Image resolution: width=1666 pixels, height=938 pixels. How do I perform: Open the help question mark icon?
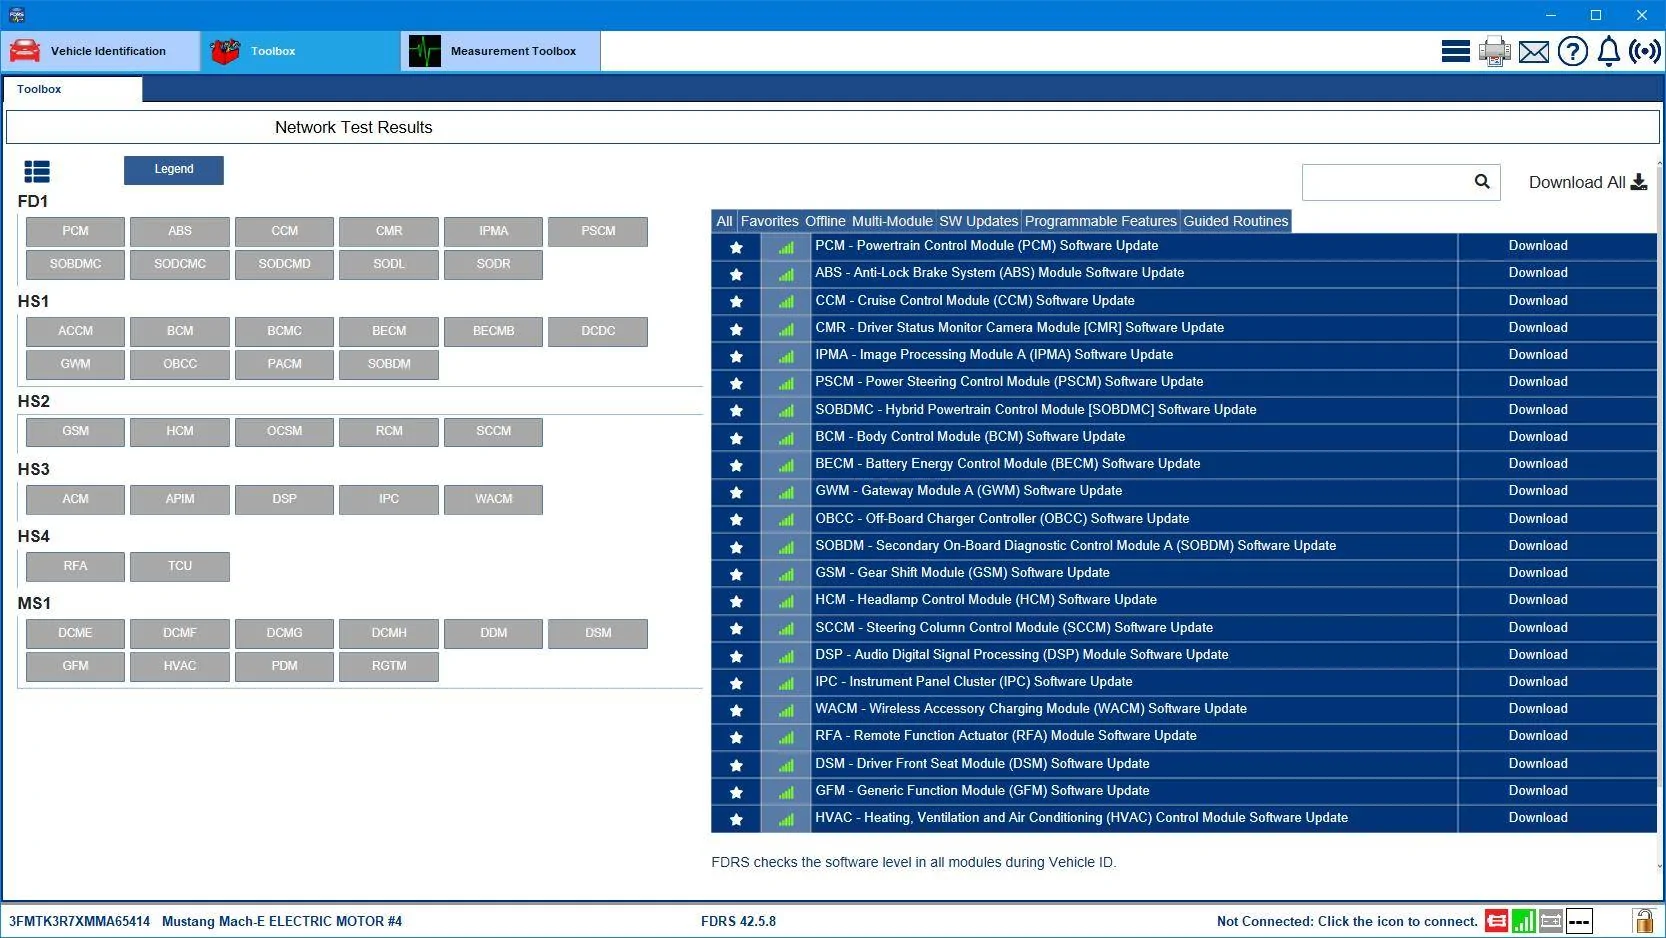1572,51
